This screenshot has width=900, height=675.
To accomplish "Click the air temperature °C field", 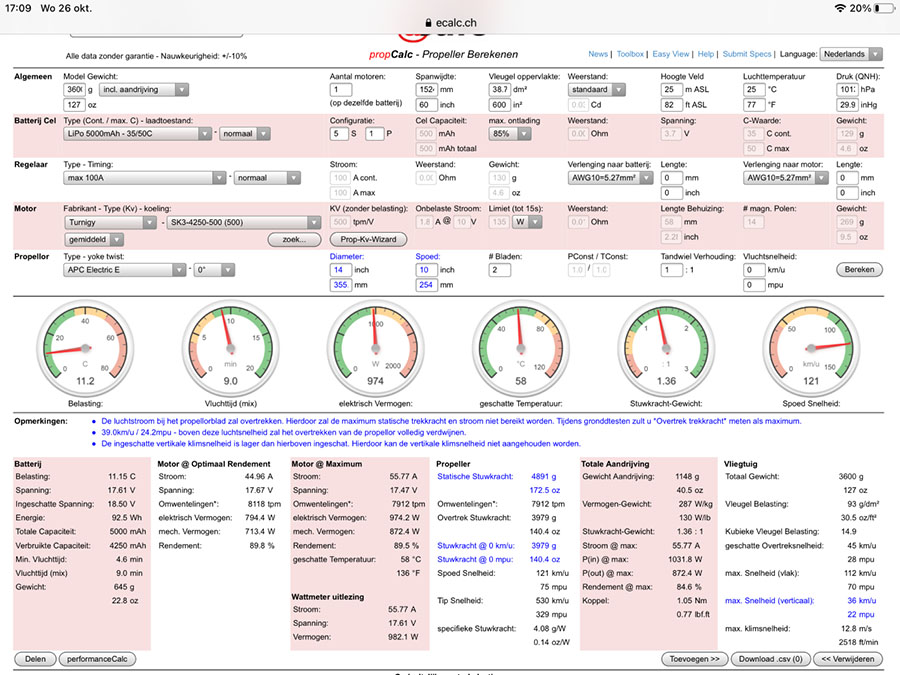I will 754,90.
